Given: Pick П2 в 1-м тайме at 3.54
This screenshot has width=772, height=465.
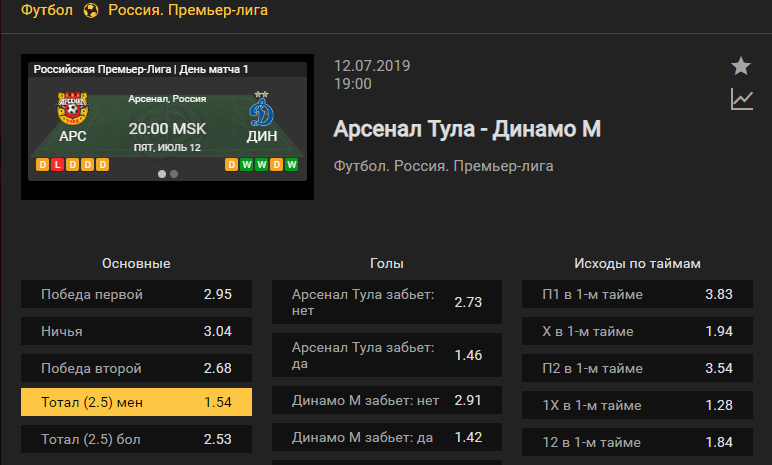Looking at the screenshot, I should pos(638,368).
